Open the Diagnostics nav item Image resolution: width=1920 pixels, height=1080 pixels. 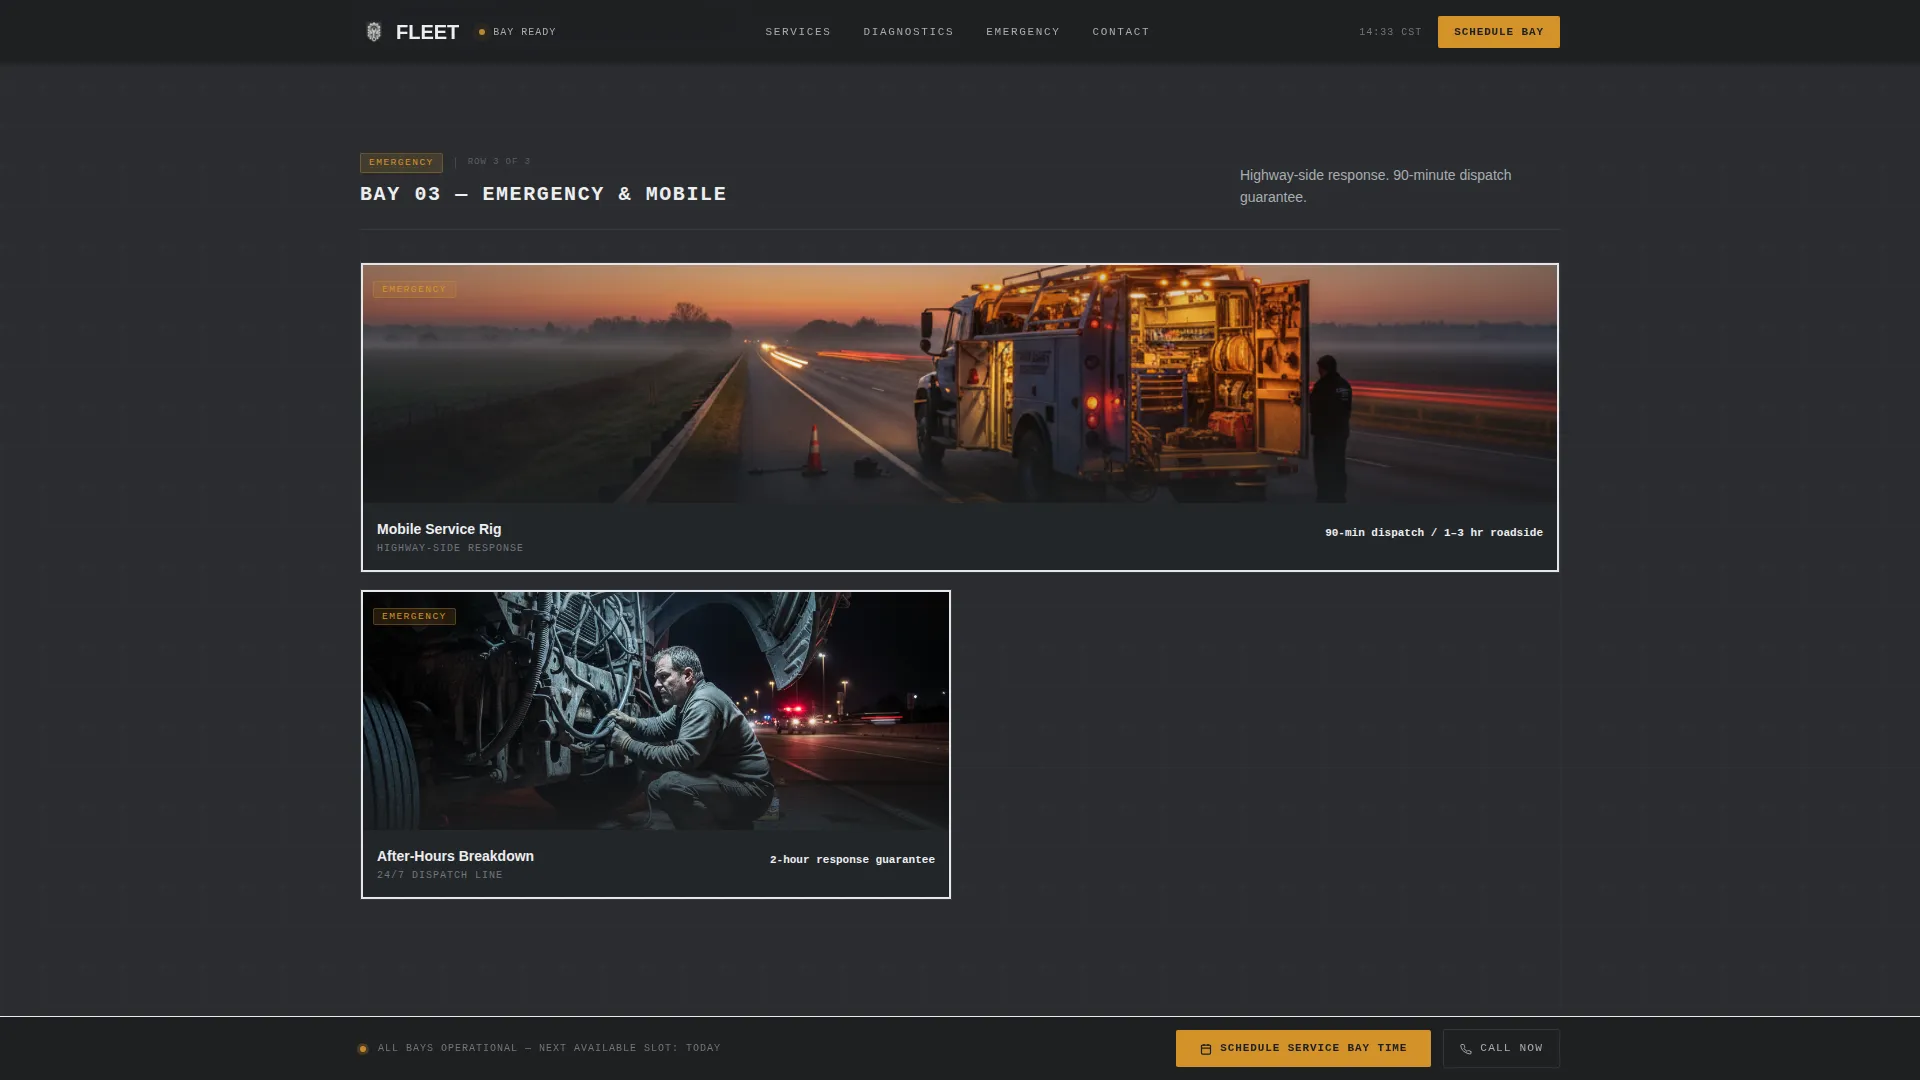tap(908, 32)
